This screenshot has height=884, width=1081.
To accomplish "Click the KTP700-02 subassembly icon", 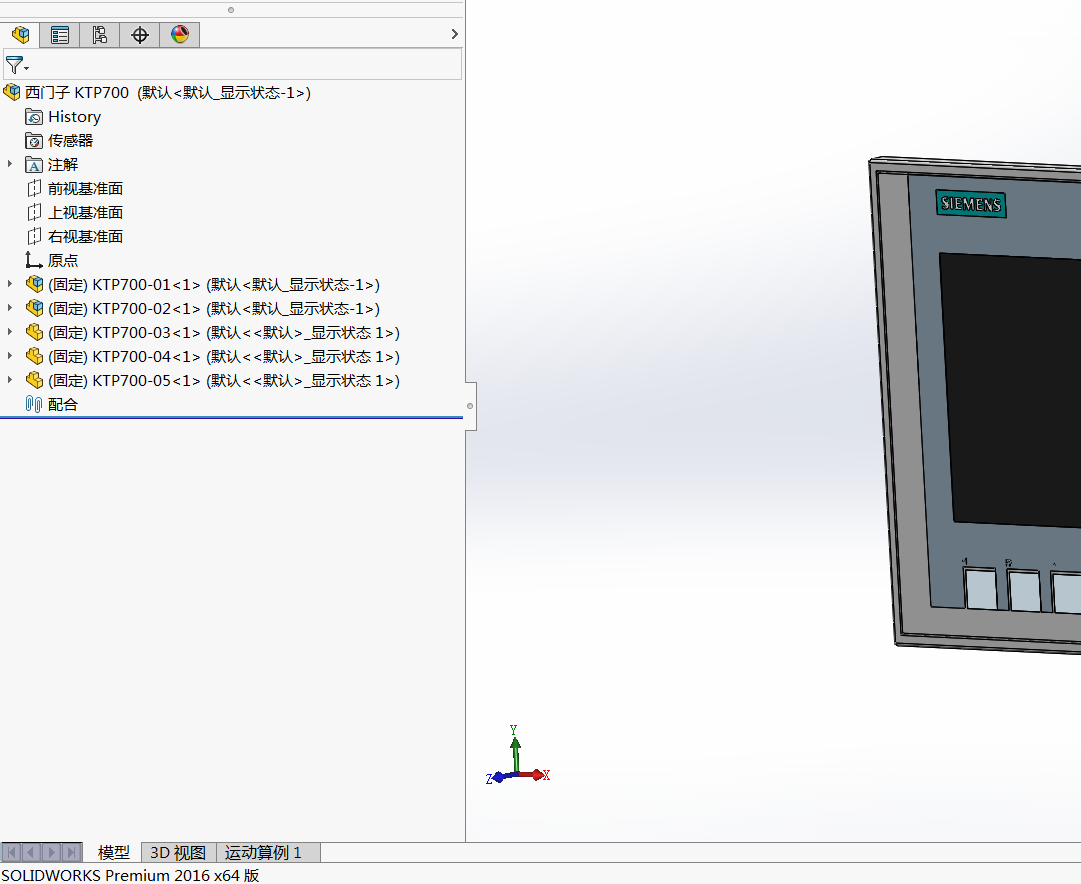I will [x=34, y=308].
